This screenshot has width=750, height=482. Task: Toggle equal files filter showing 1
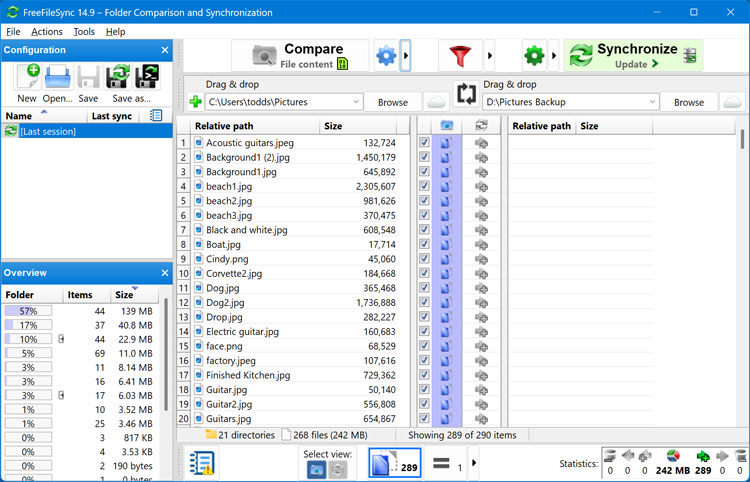tap(447, 463)
